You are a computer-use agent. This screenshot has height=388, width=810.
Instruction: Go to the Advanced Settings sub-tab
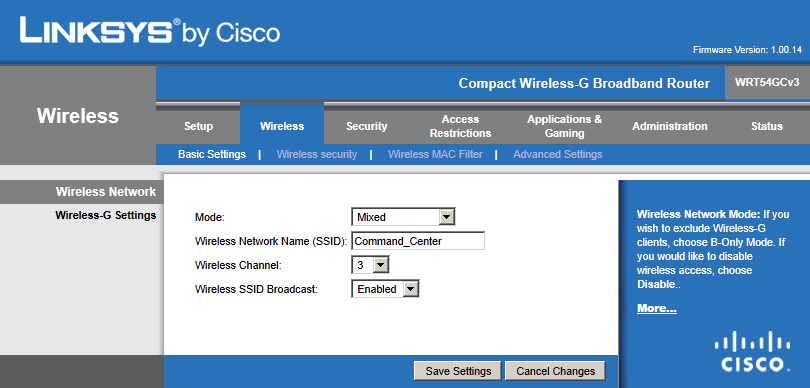click(x=558, y=154)
